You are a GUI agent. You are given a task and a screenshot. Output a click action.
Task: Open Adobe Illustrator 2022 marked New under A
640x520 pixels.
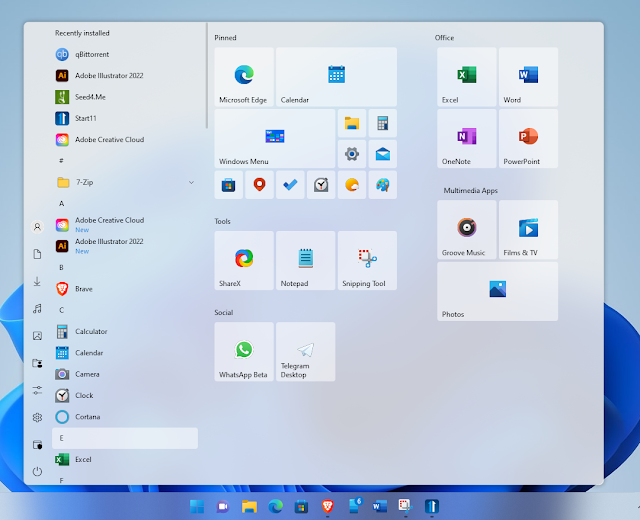(x=125, y=246)
